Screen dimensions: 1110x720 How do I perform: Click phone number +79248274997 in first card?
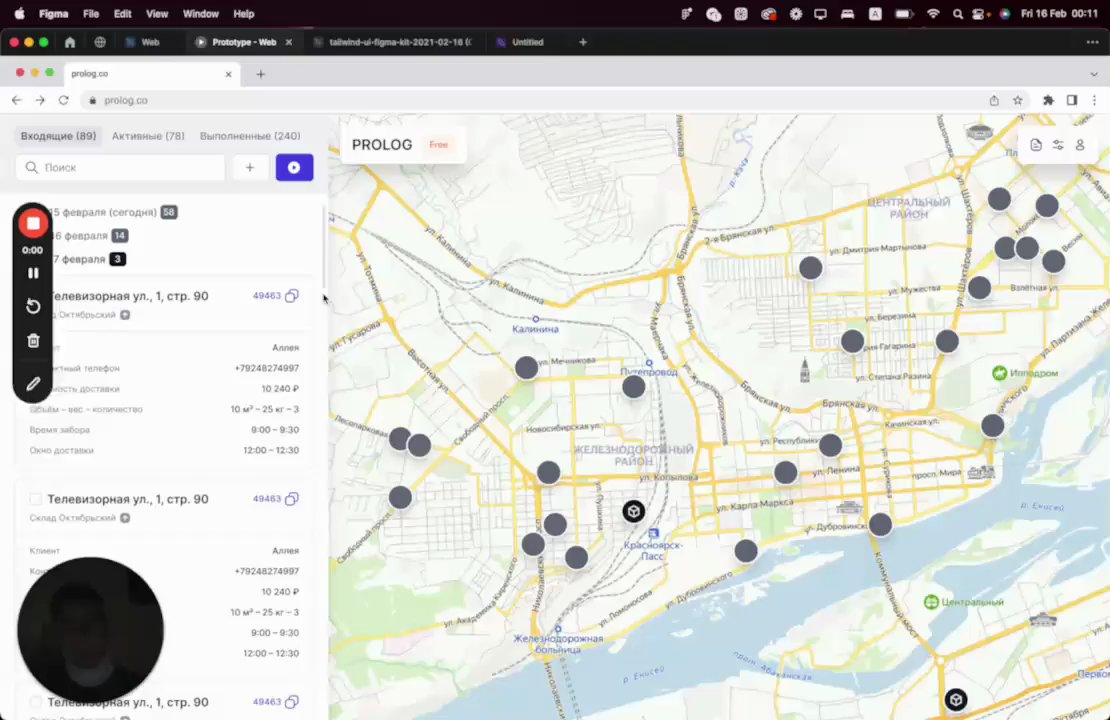(267, 368)
